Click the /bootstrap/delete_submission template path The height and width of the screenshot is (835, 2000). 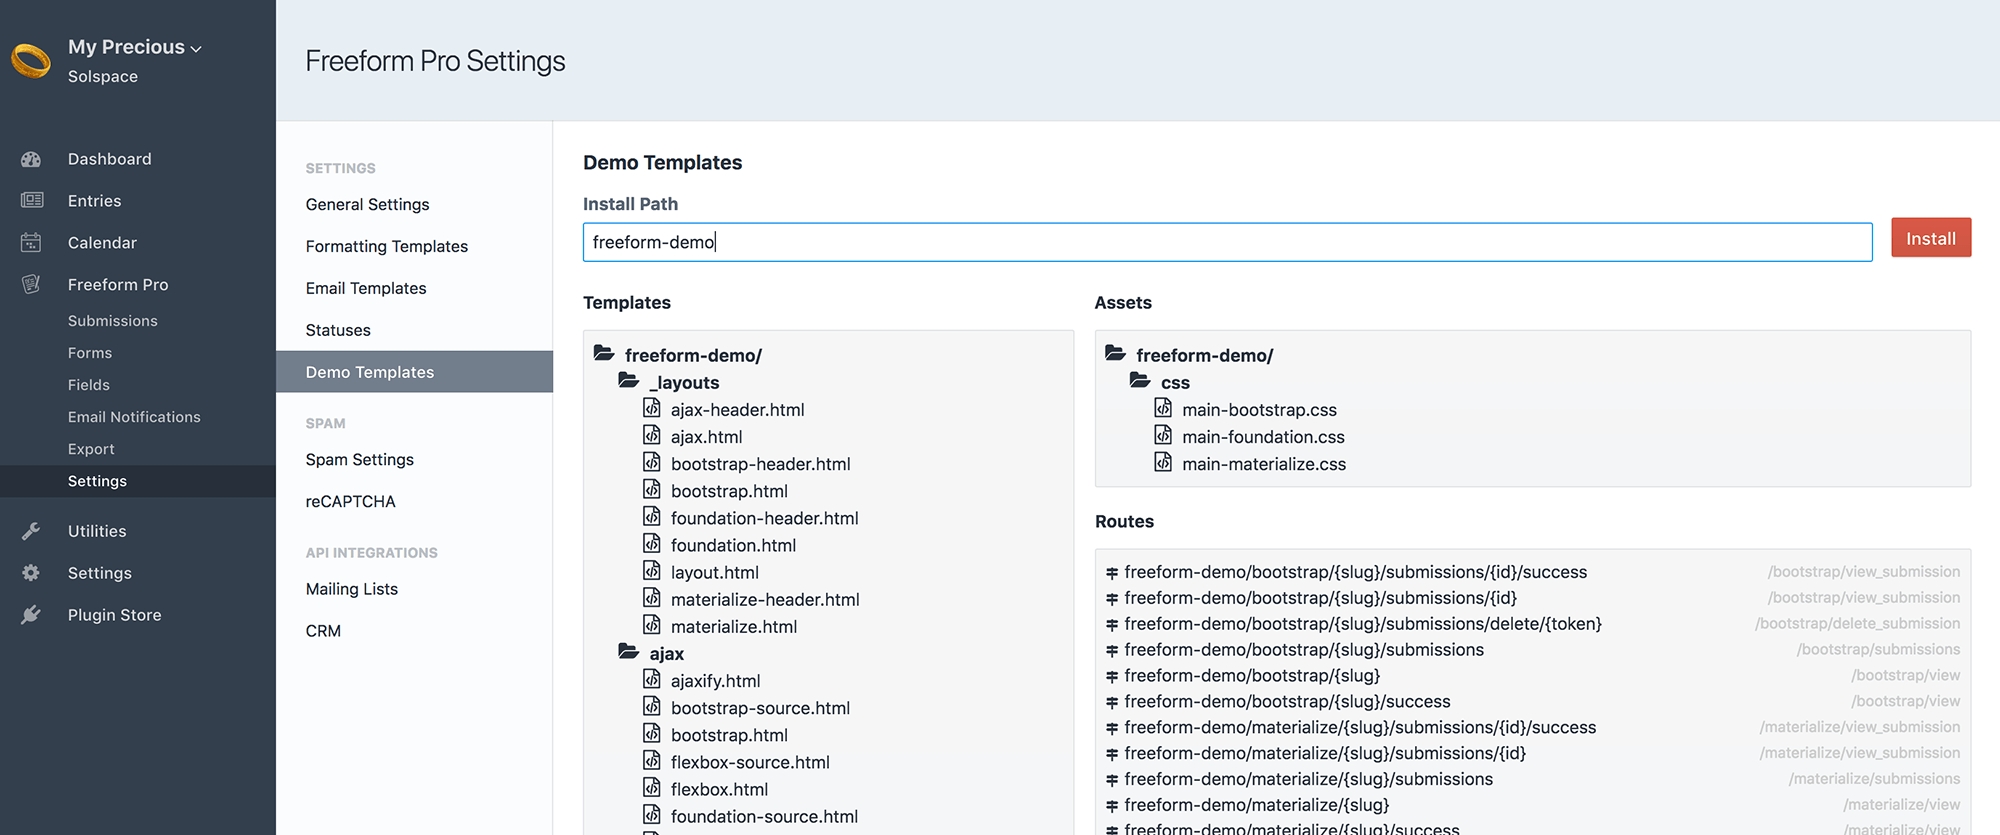point(1857,624)
